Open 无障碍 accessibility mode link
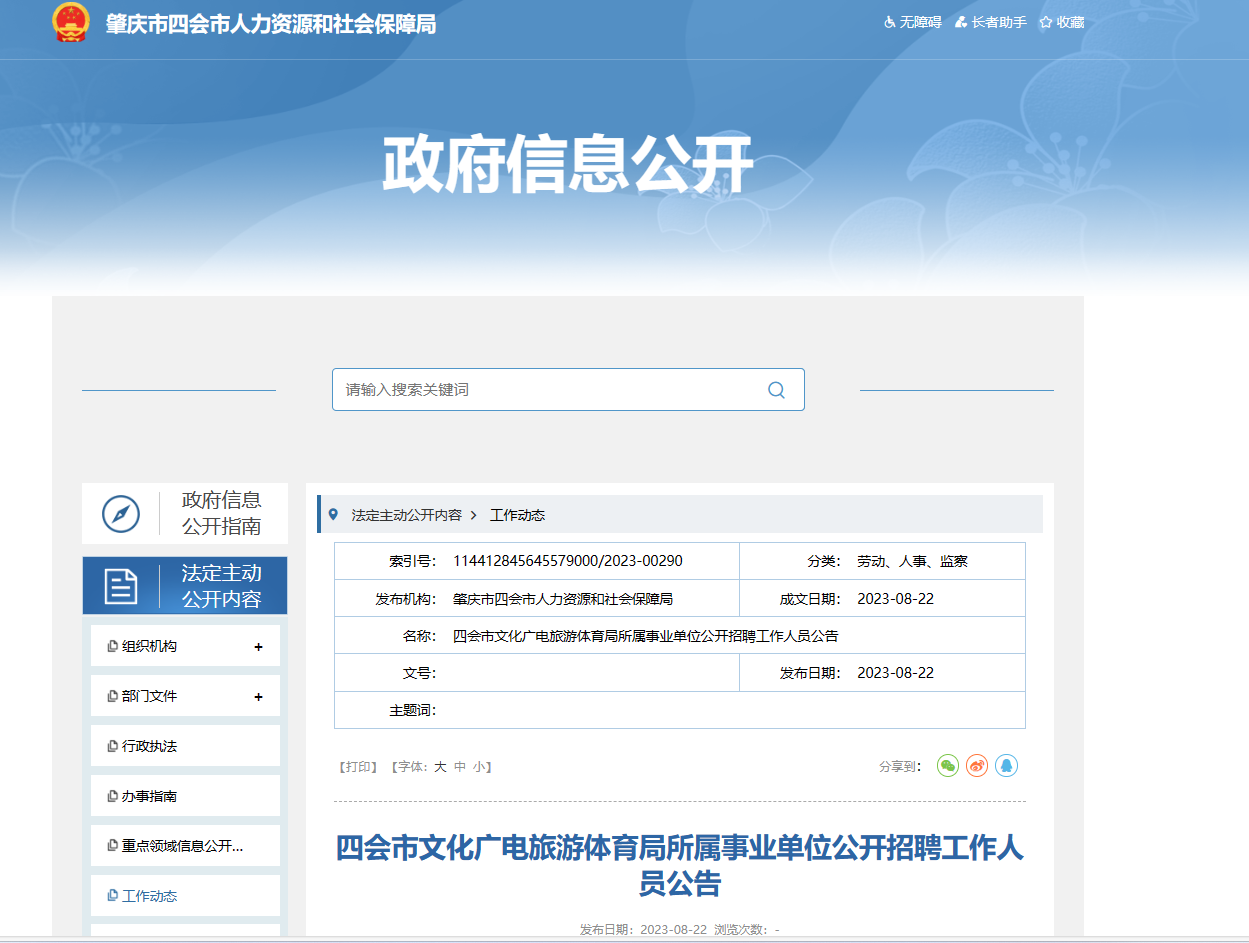 pos(913,22)
